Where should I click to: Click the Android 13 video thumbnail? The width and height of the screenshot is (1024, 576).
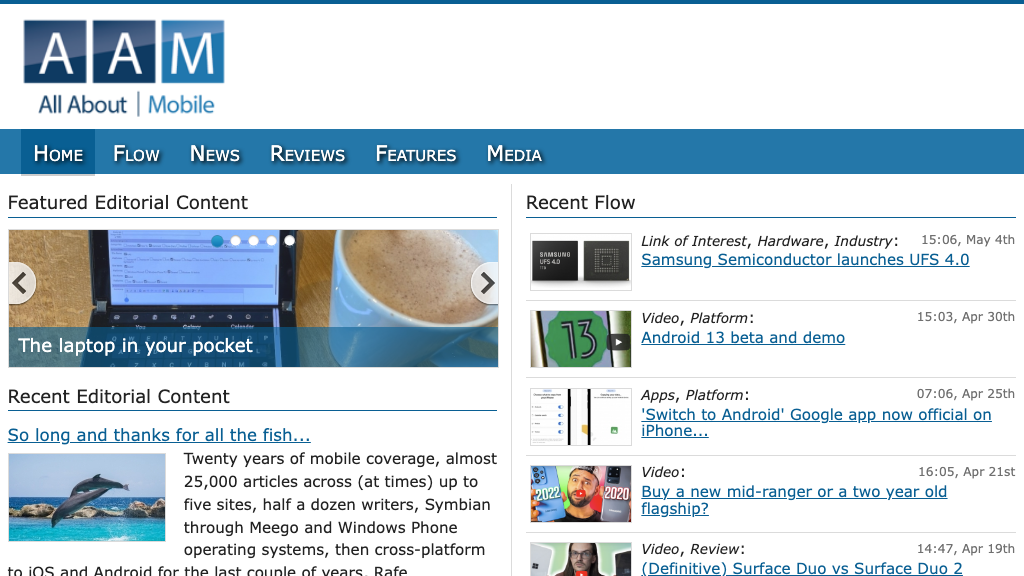click(x=581, y=339)
